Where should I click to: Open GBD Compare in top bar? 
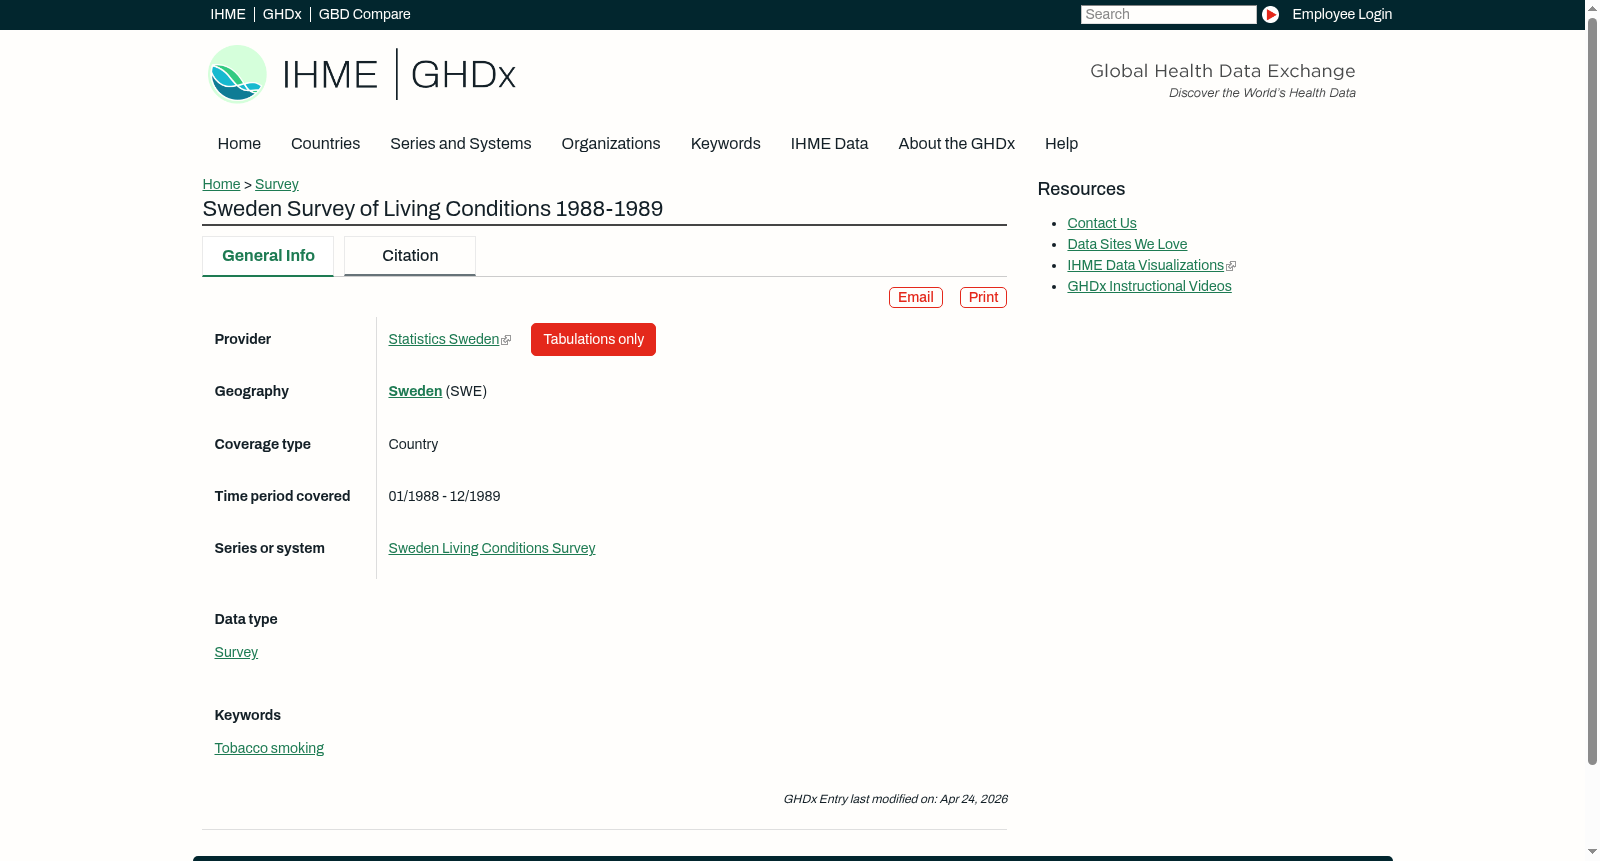pos(365,14)
